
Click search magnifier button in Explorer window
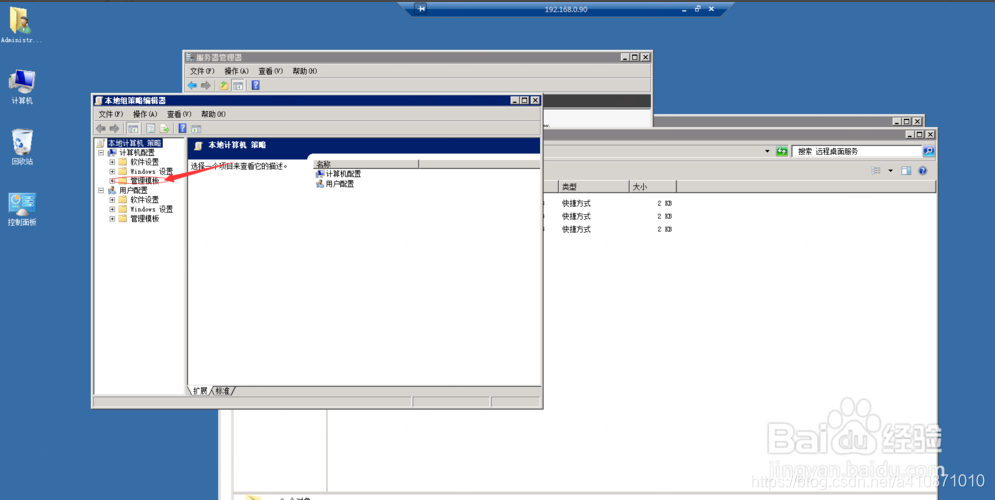[x=928, y=152]
